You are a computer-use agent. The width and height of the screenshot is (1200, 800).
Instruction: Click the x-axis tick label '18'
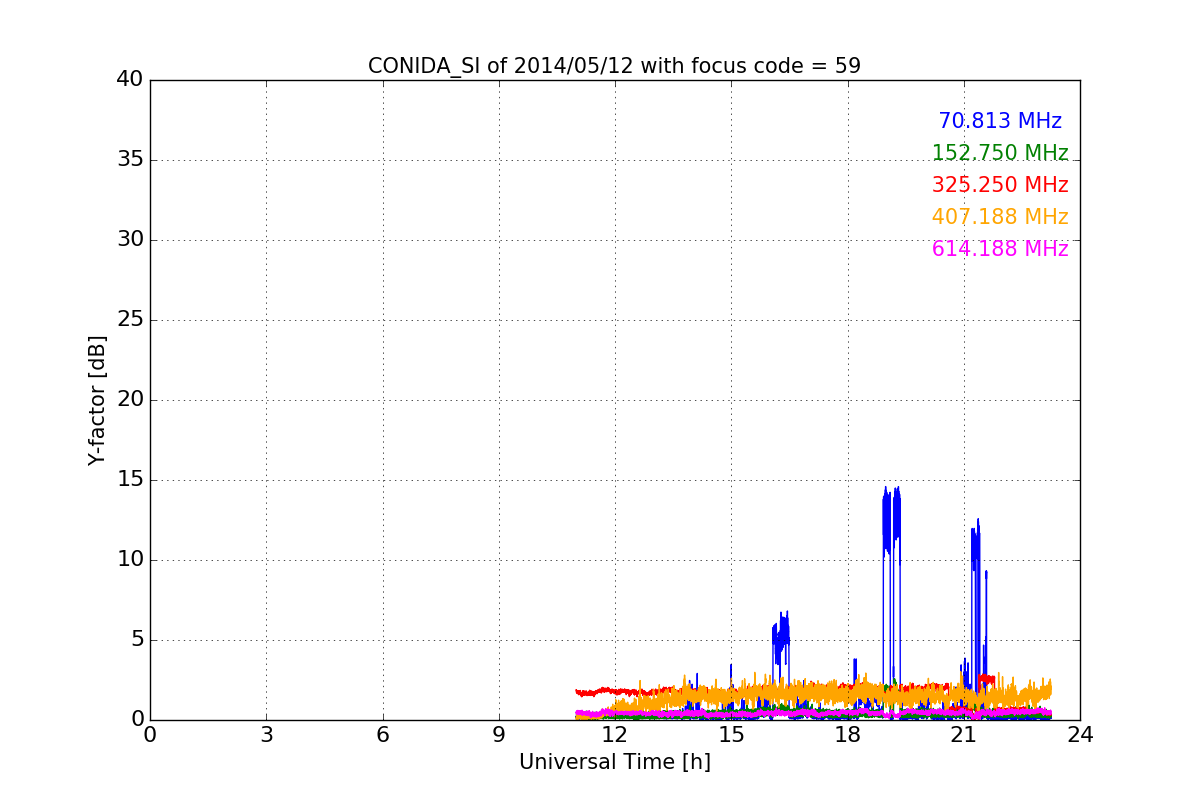[x=848, y=735]
